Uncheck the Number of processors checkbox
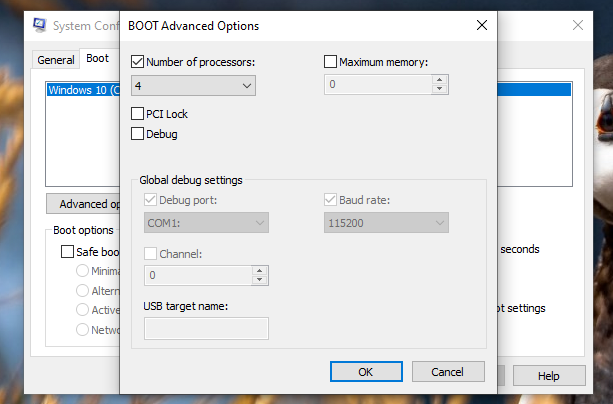This screenshot has height=404, width=613. coord(138,62)
